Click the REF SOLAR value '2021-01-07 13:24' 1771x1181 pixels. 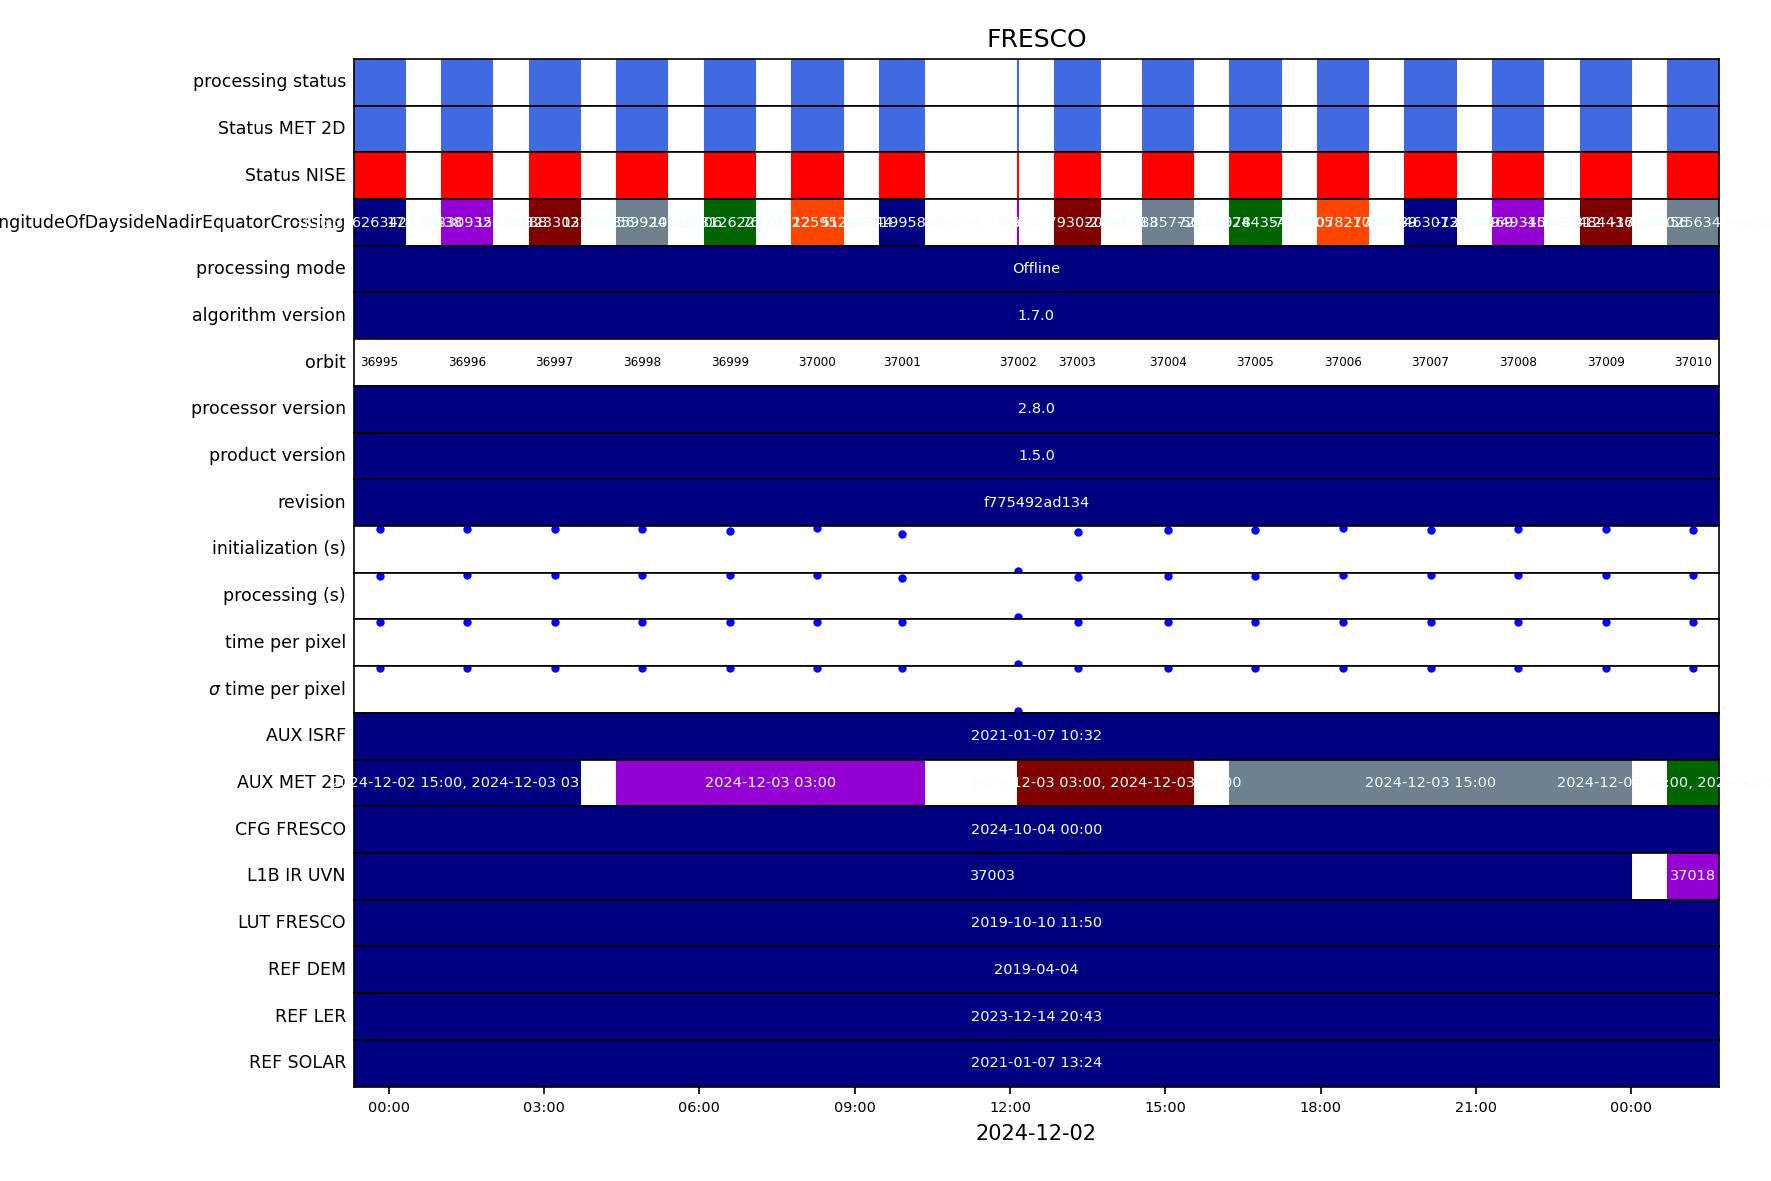[x=1036, y=1062]
